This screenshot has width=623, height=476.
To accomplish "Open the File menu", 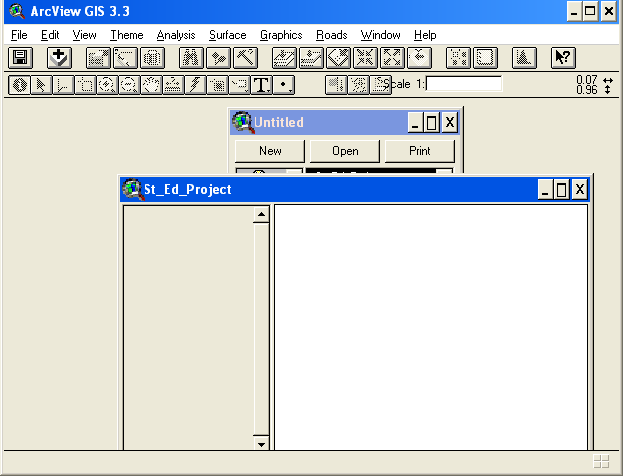I will click(19, 35).
